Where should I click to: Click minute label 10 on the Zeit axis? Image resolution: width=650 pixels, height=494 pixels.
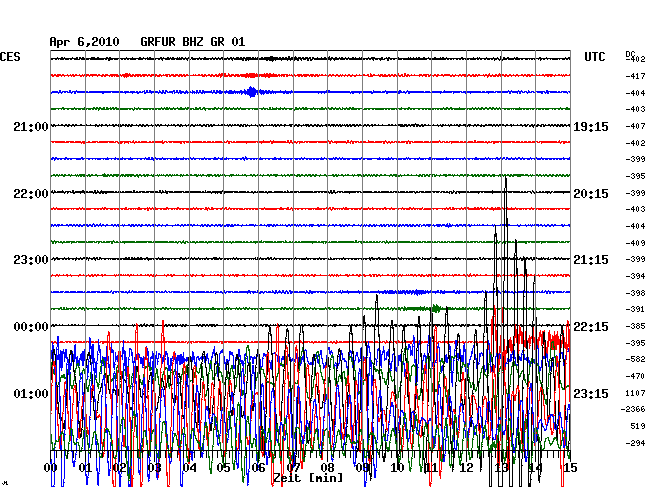coord(397,468)
